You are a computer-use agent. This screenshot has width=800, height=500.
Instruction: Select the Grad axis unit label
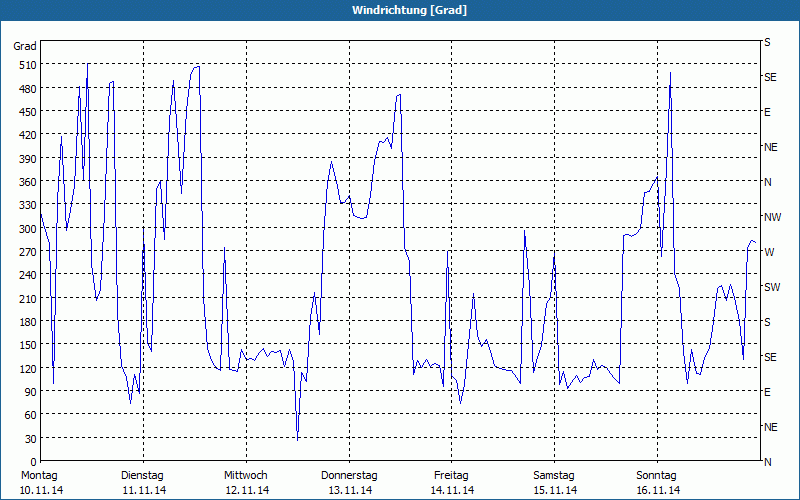click(25, 46)
